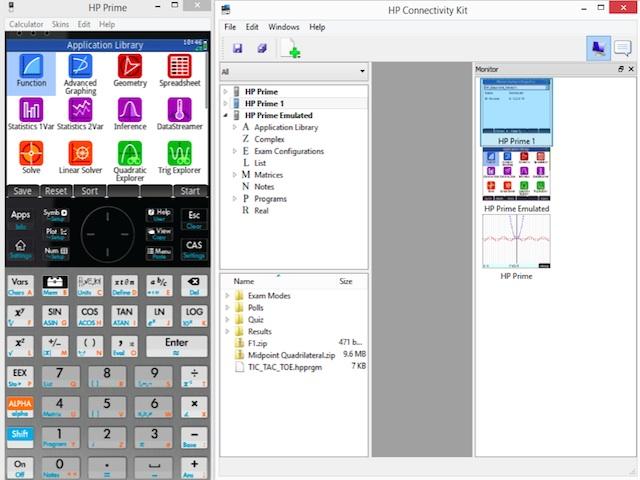This screenshot has height=480, width=640.
Task: Click the New document icon with green plus
Action: 290,49
